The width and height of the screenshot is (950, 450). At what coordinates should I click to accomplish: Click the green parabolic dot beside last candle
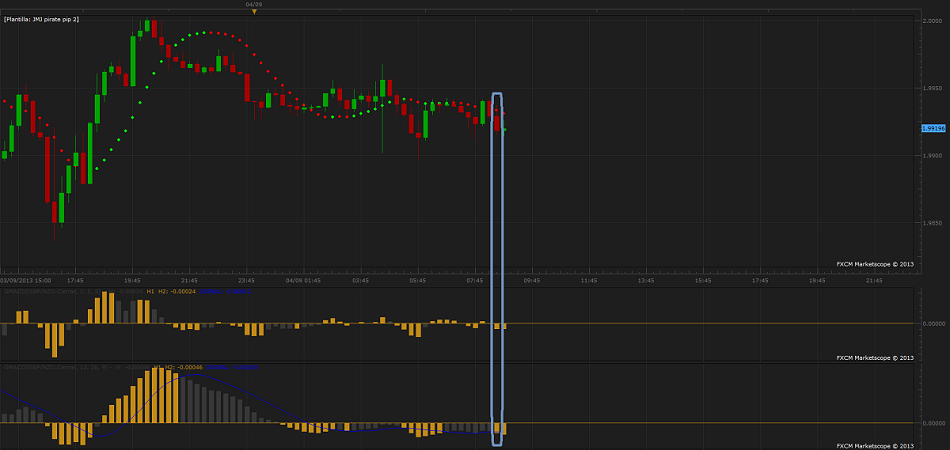[506, 130]
